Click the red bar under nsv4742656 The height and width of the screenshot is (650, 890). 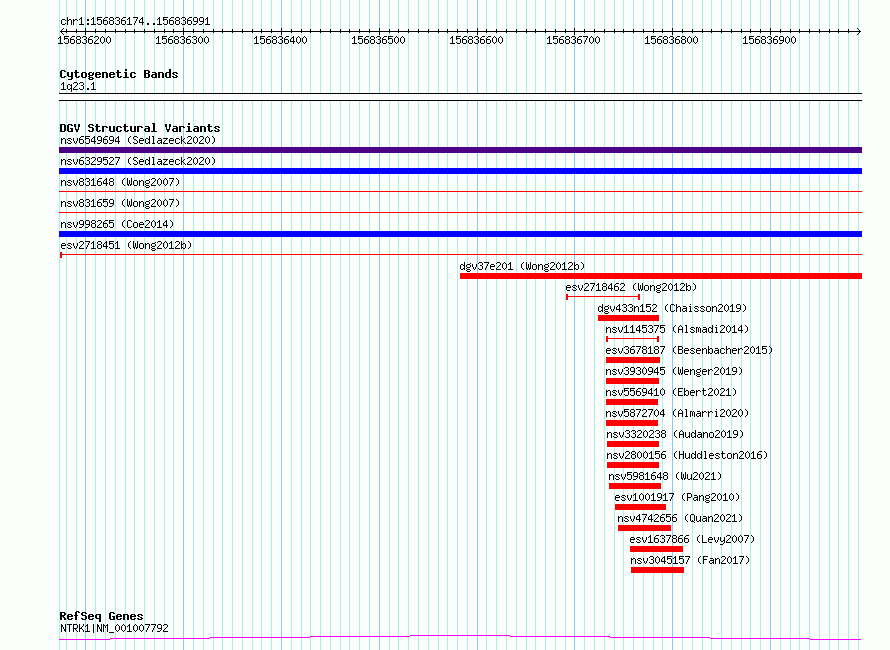tap(644, 528)
